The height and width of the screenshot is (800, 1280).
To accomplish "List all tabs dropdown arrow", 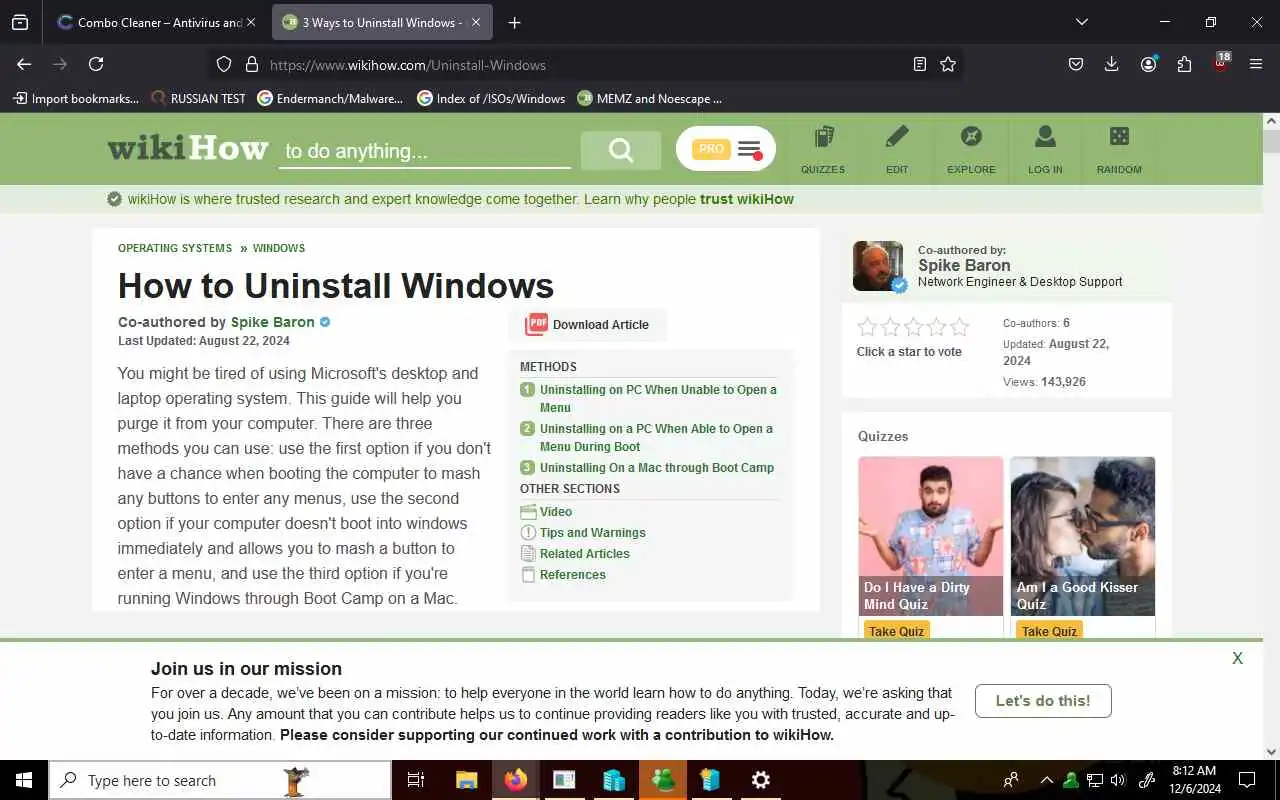I will [1081, 22].
